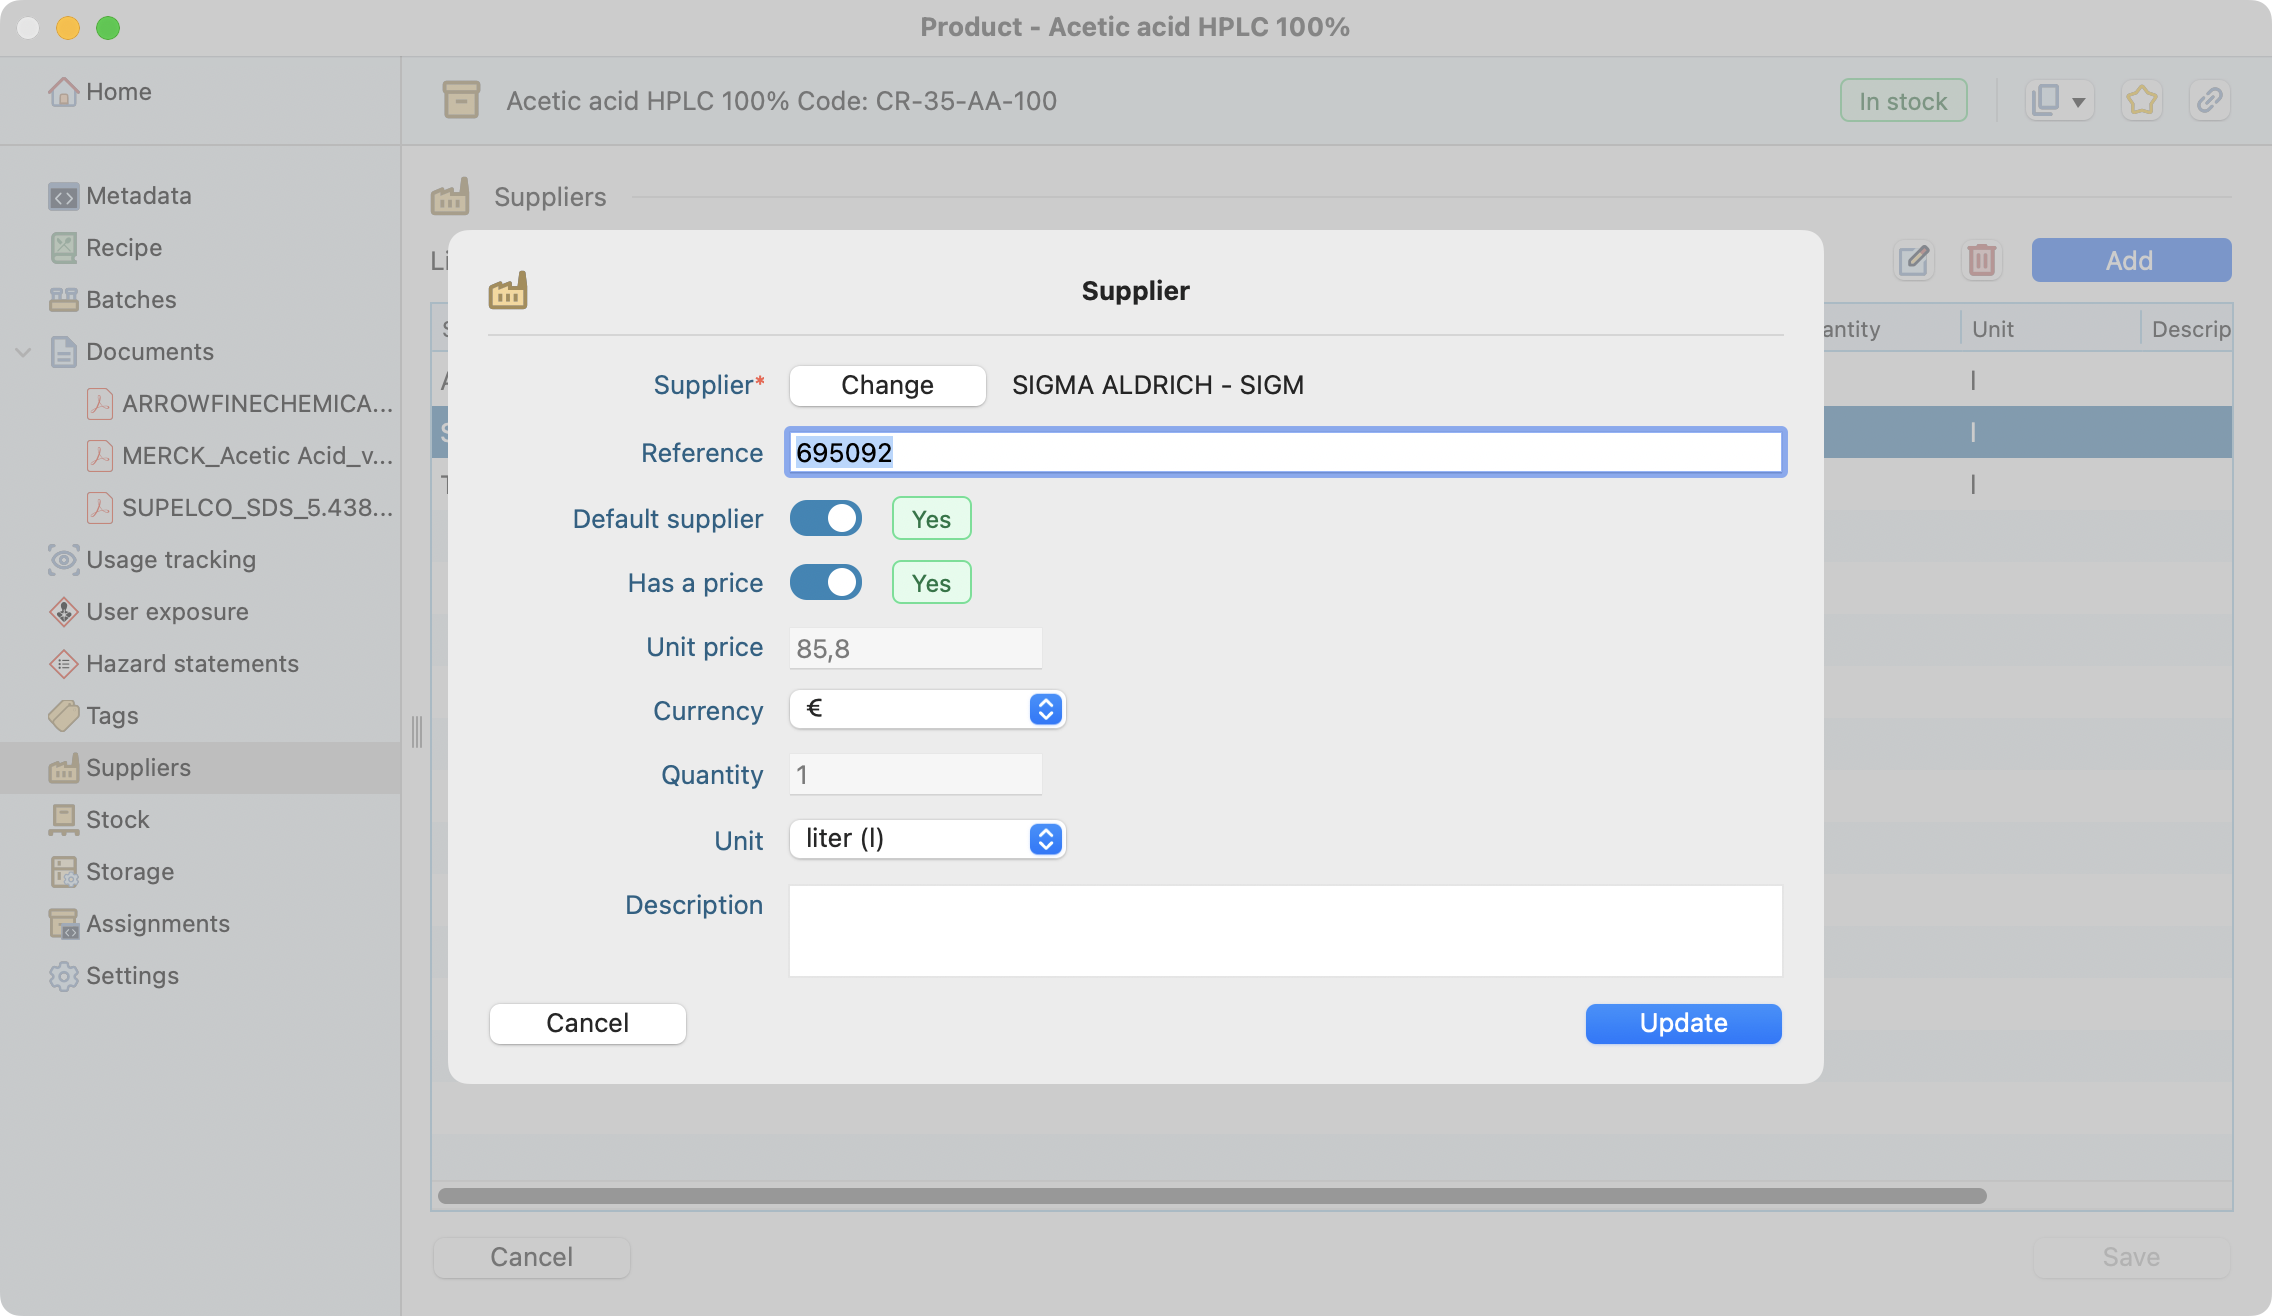
Task: Click the edit supplier pencil icon
Action: click(x=1913, y=261)
